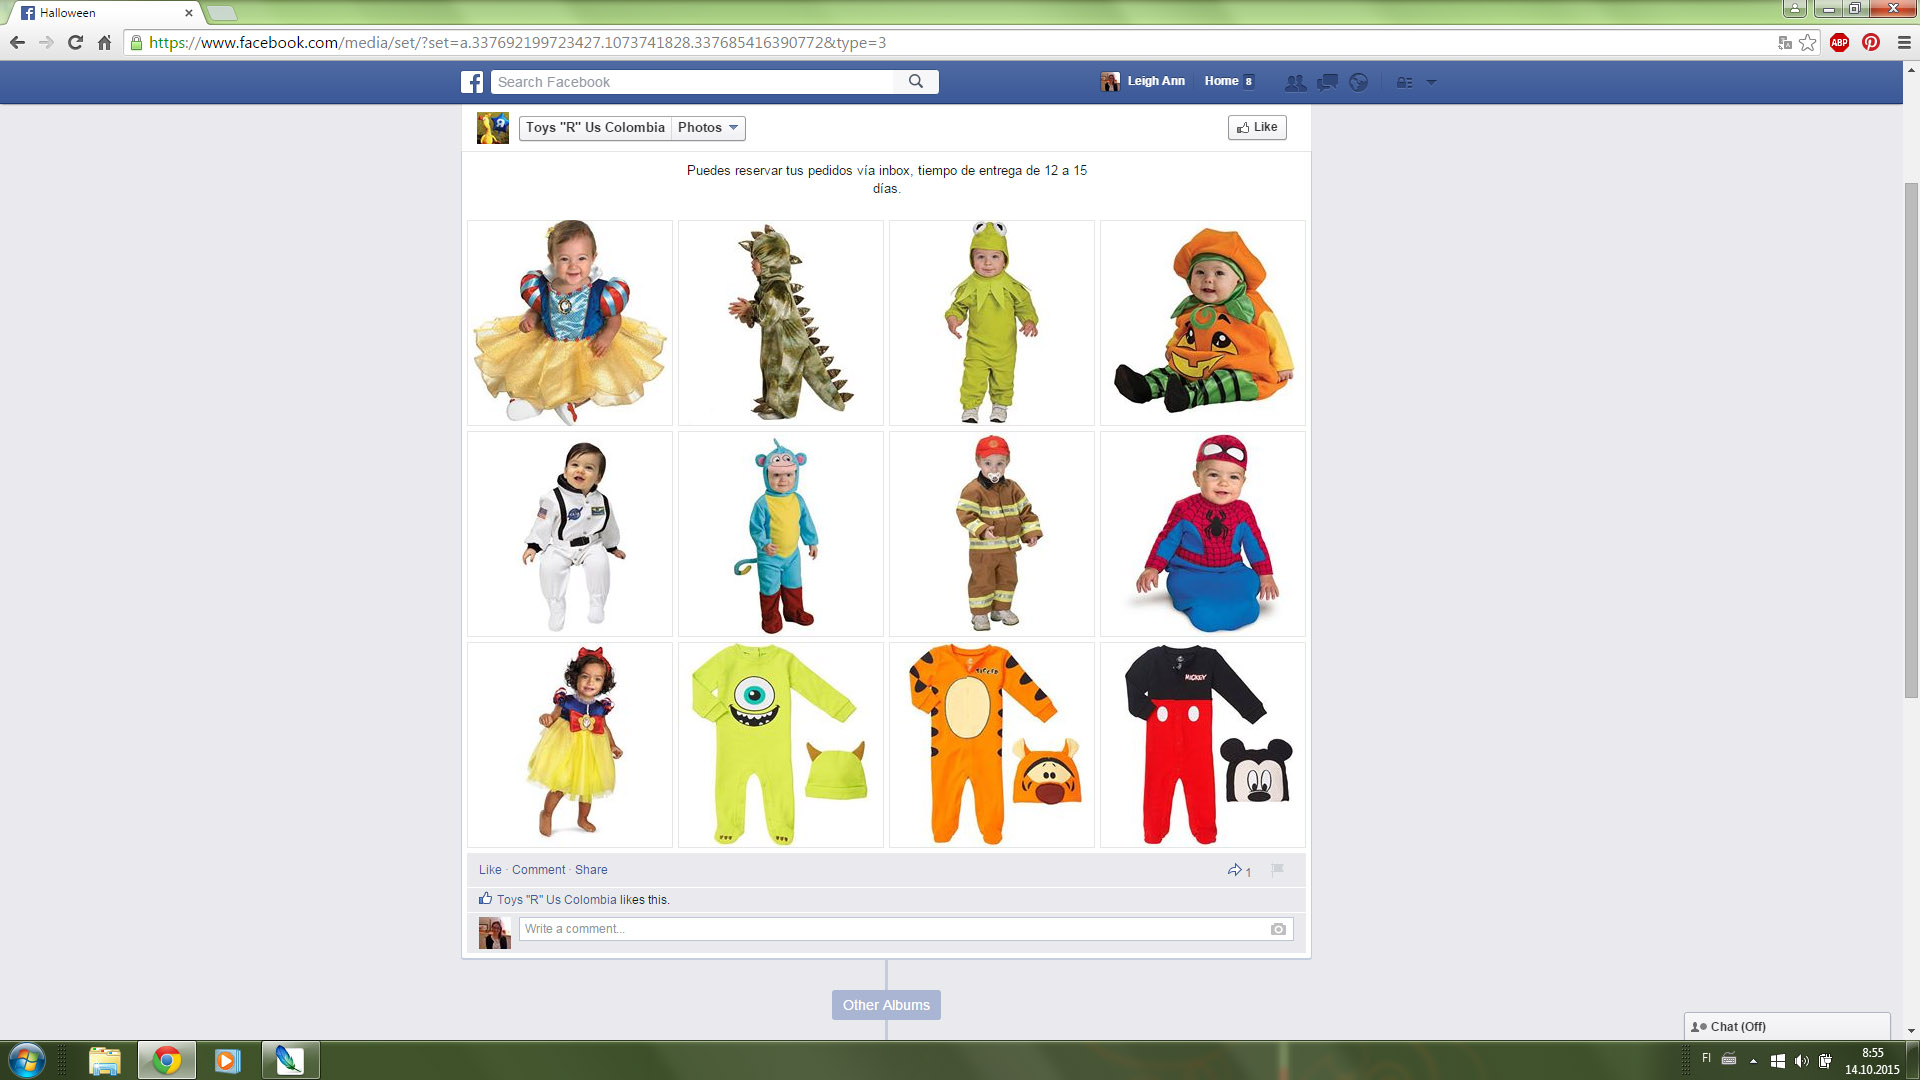Go to Home in top bar

(x=1221, y=81)
